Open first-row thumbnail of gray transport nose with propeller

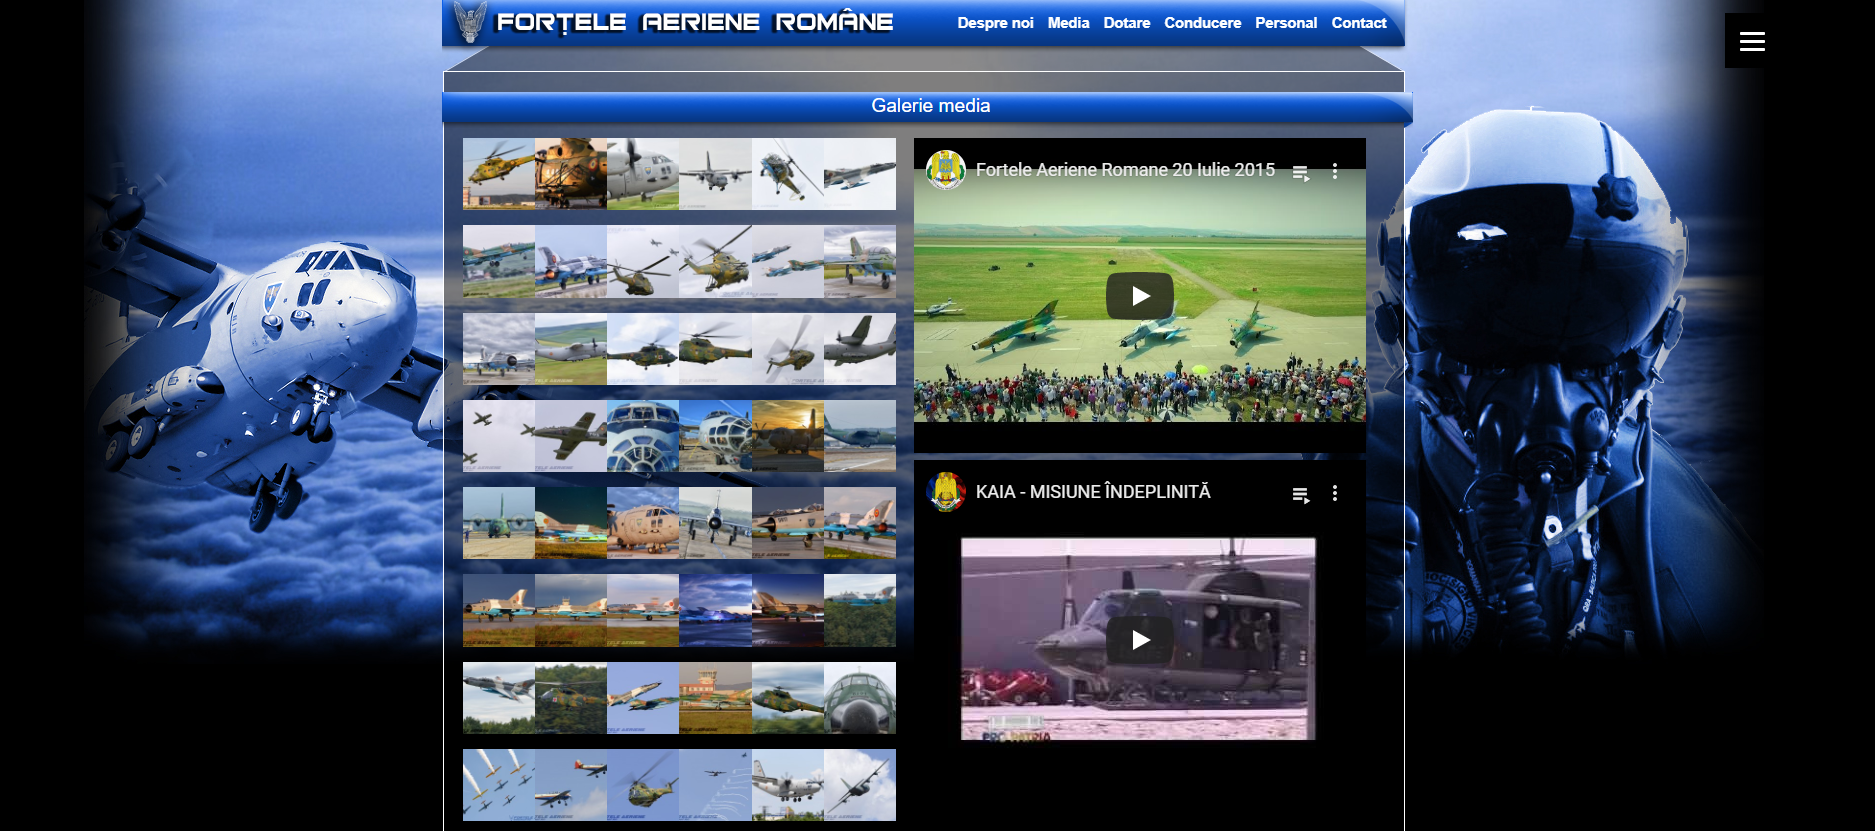(643, 174)
